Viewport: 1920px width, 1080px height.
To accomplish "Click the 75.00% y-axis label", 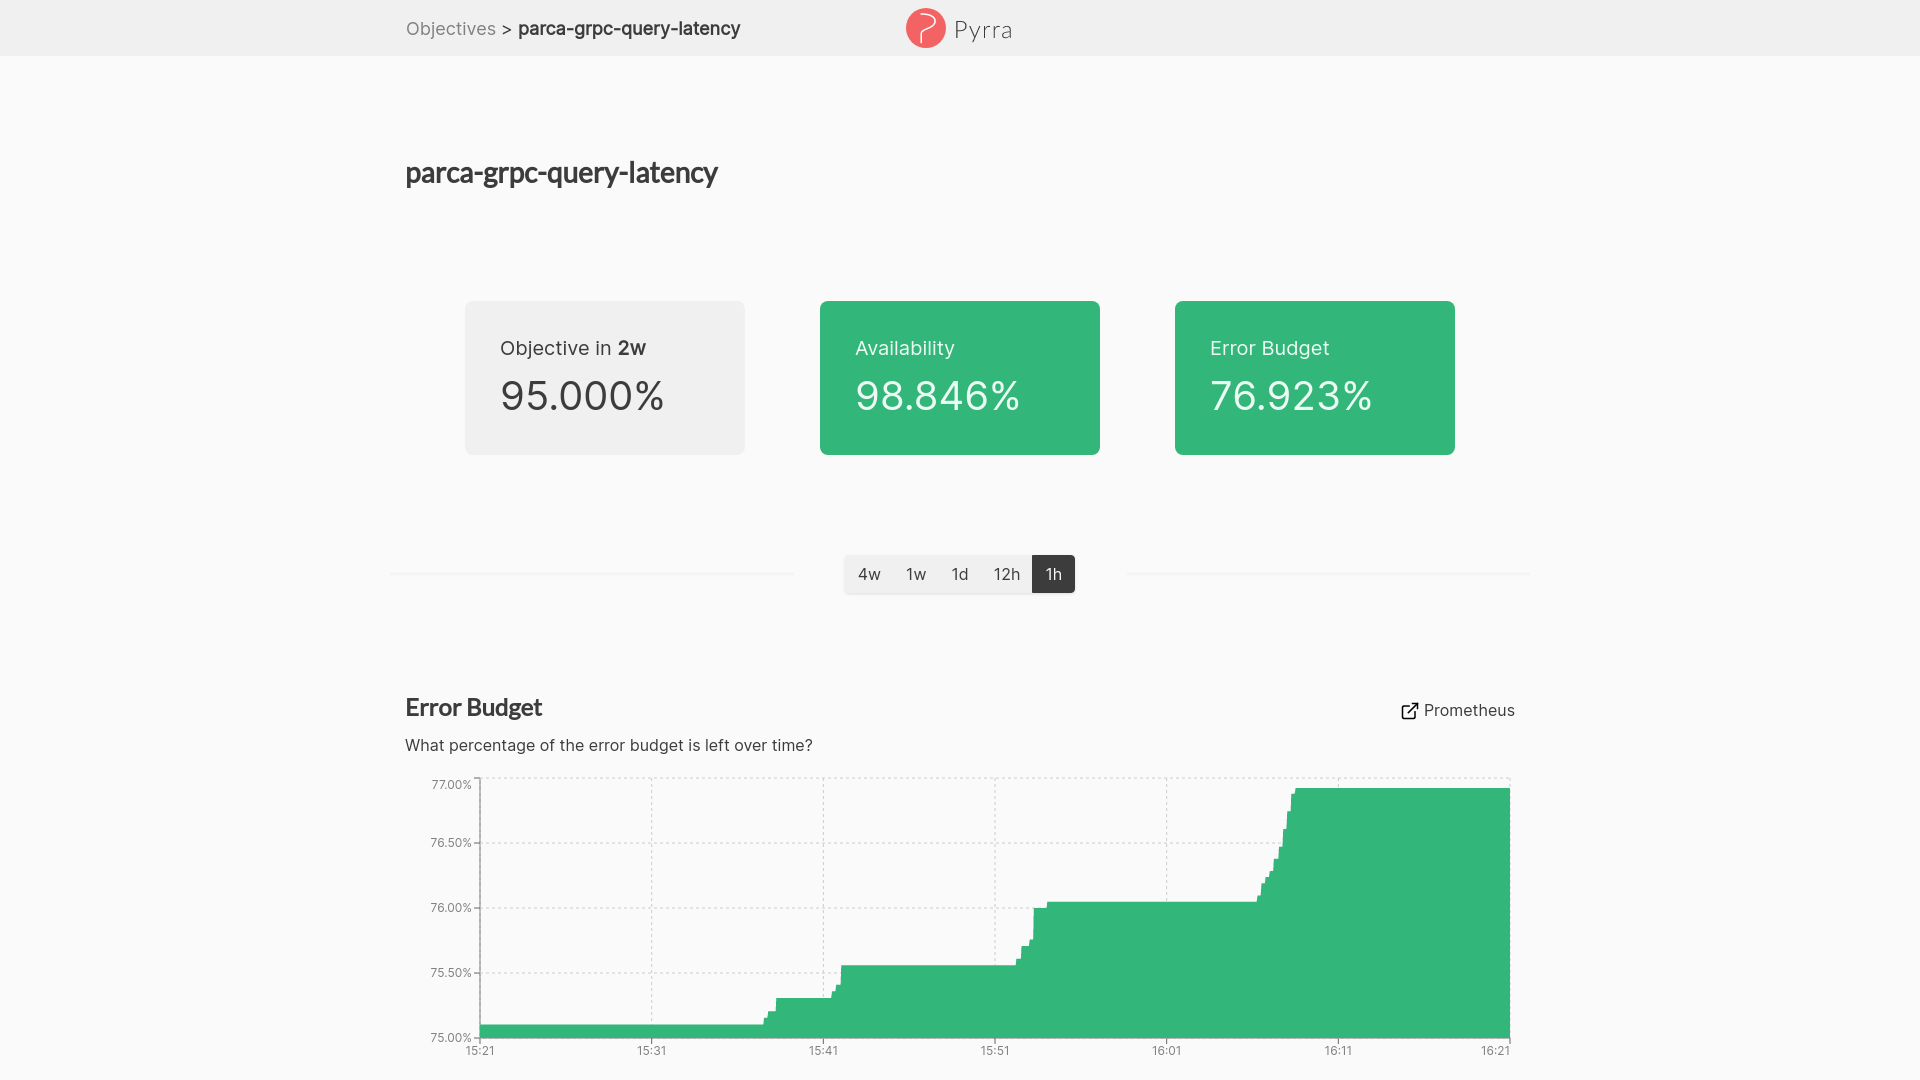I will 451,1038.
